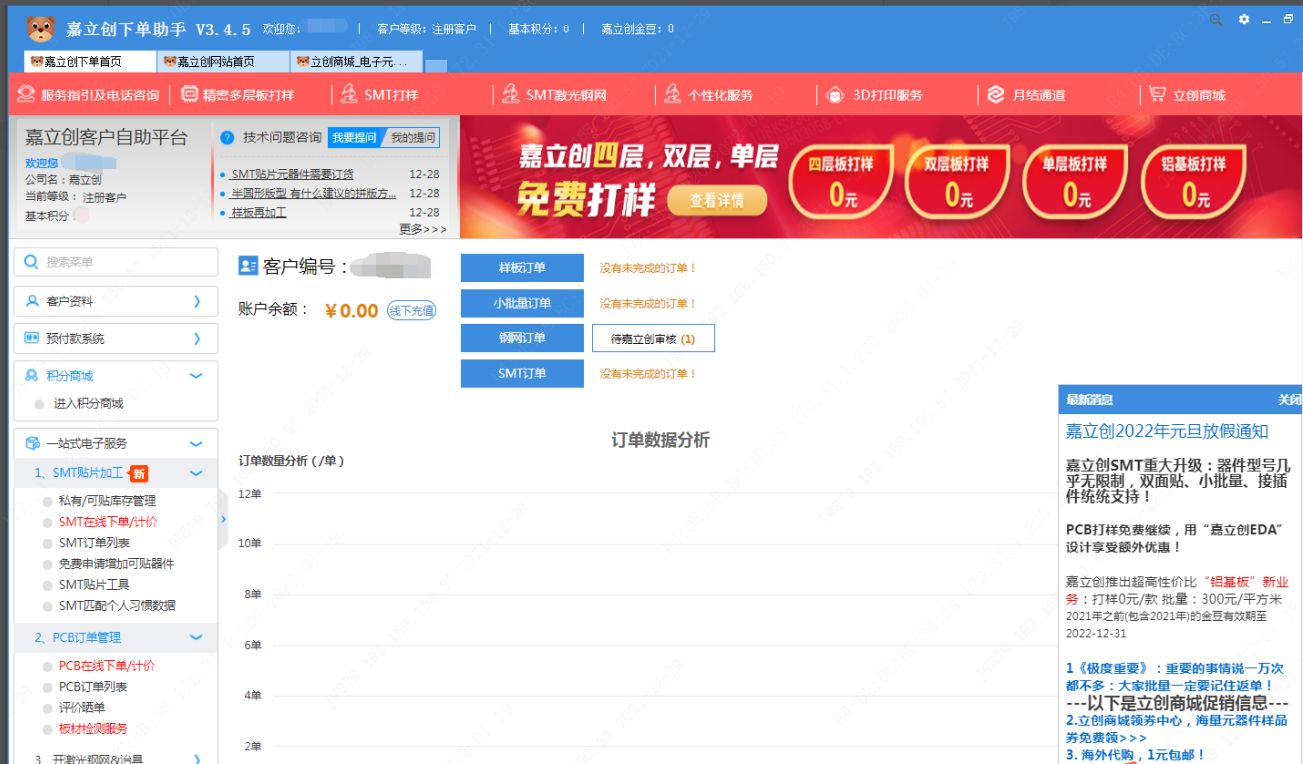
Task: Click the 服务指引及电话咨询 headset icon
Action: pos(26,95)
